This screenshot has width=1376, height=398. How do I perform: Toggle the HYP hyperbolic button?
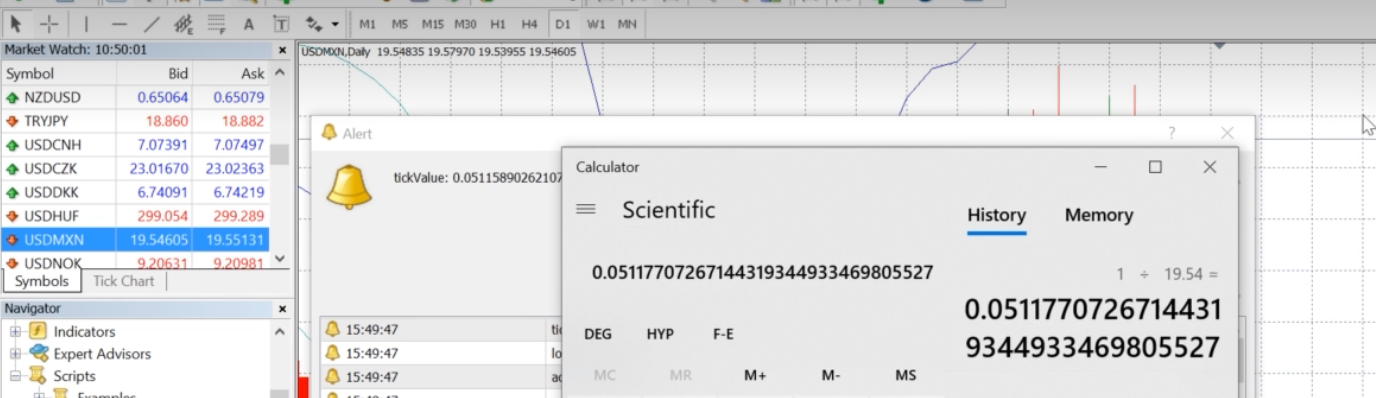point(660,334)
